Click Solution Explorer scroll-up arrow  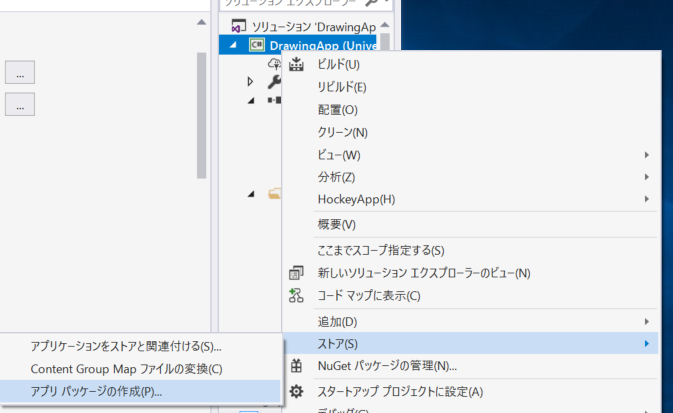coord(385,24)
